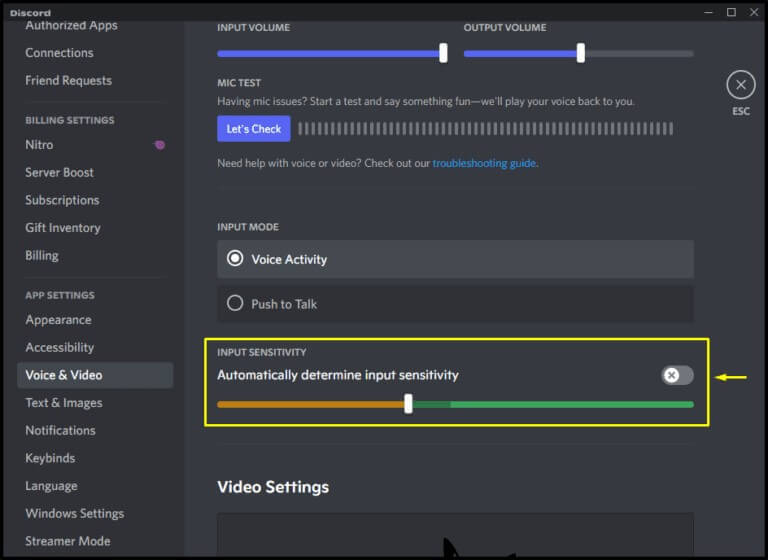Image resolution: width=768 pixels, height=560 pixels.
Task: Open Text & Images settings
Action: pos(64,402)
